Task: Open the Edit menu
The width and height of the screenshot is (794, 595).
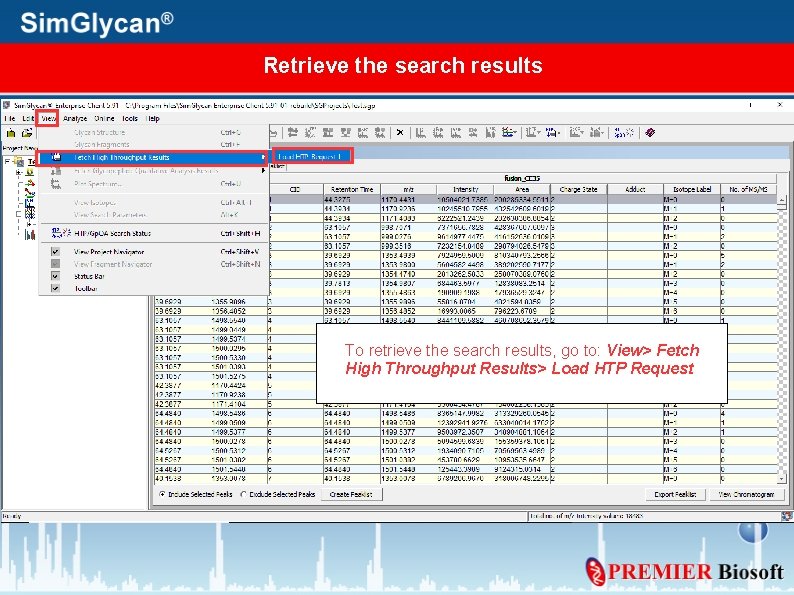Action: tap(28, 118)
